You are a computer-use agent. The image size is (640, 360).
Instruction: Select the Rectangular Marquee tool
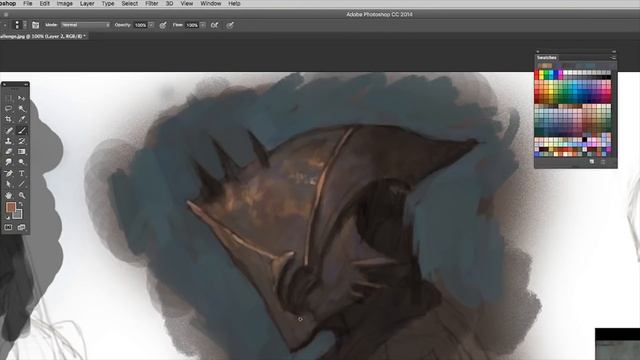[9, 98]
